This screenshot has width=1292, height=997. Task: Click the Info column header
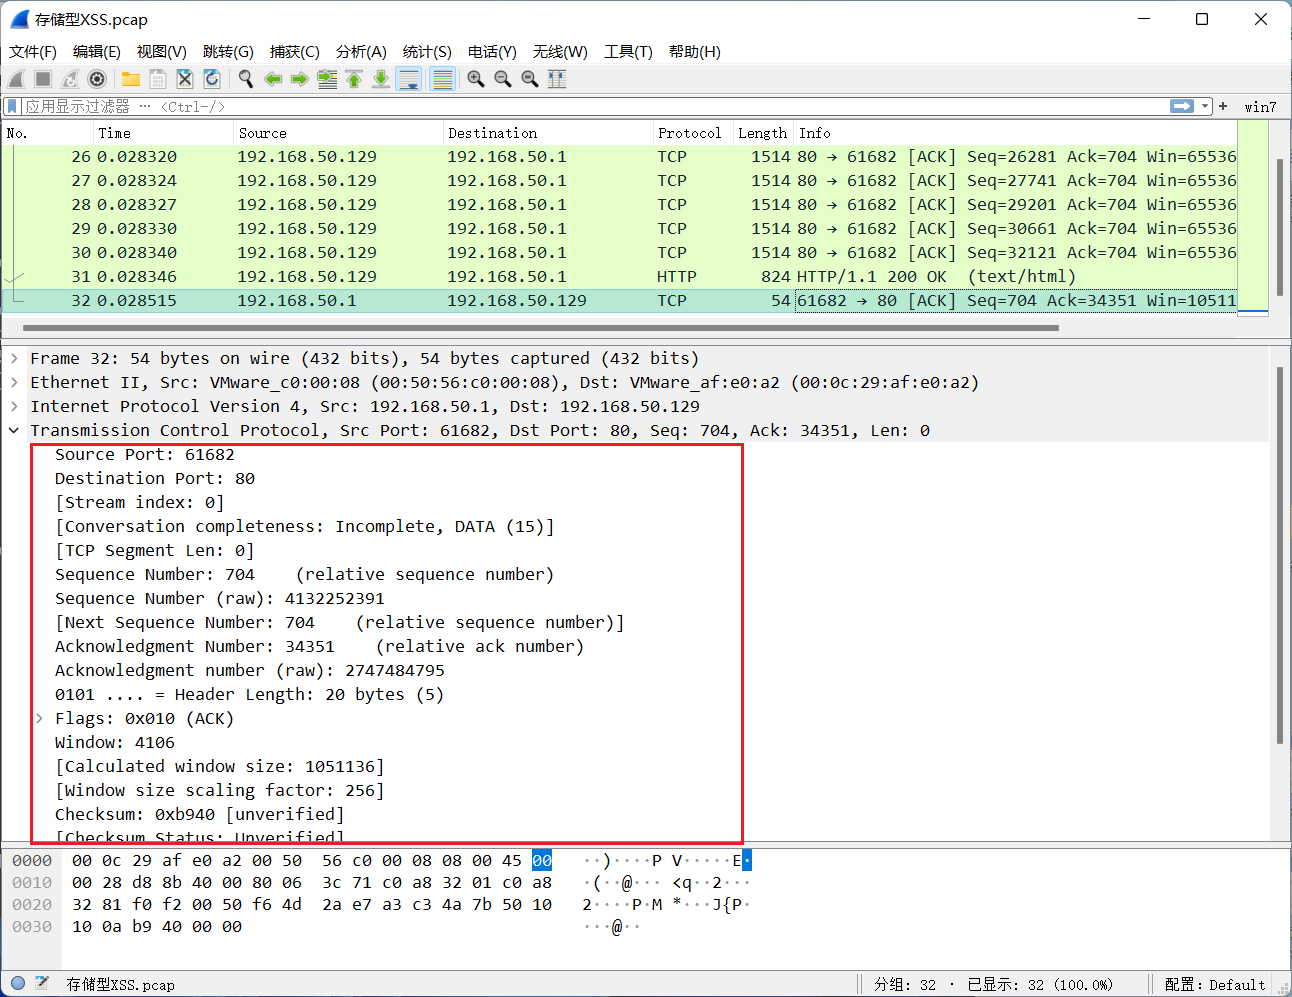click(1015, 133)
